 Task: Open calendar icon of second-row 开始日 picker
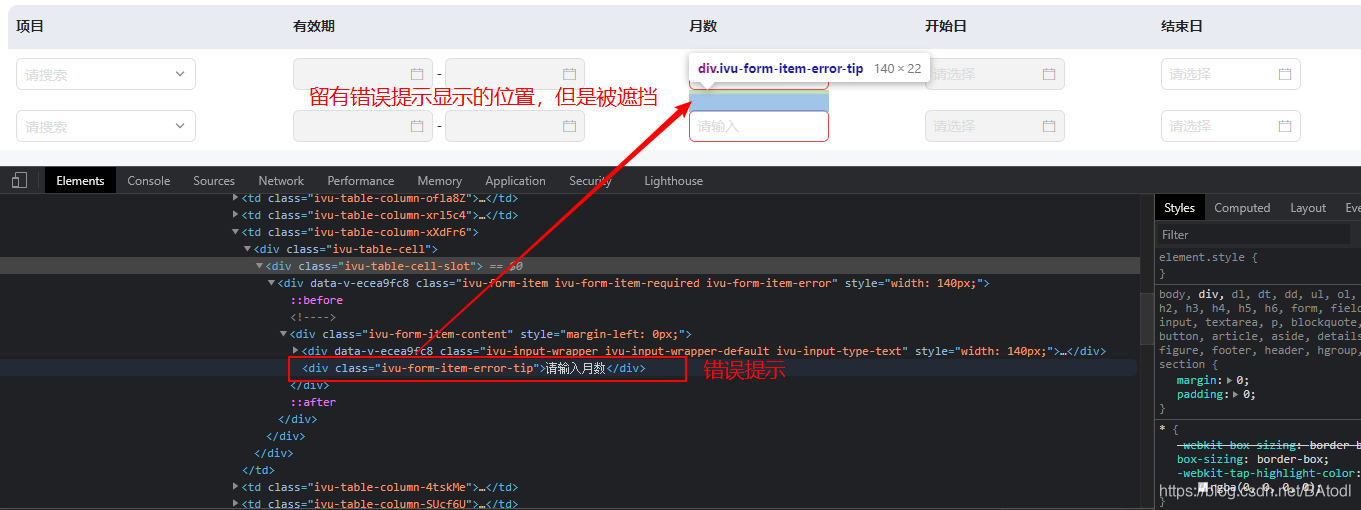coord(1049,126)
